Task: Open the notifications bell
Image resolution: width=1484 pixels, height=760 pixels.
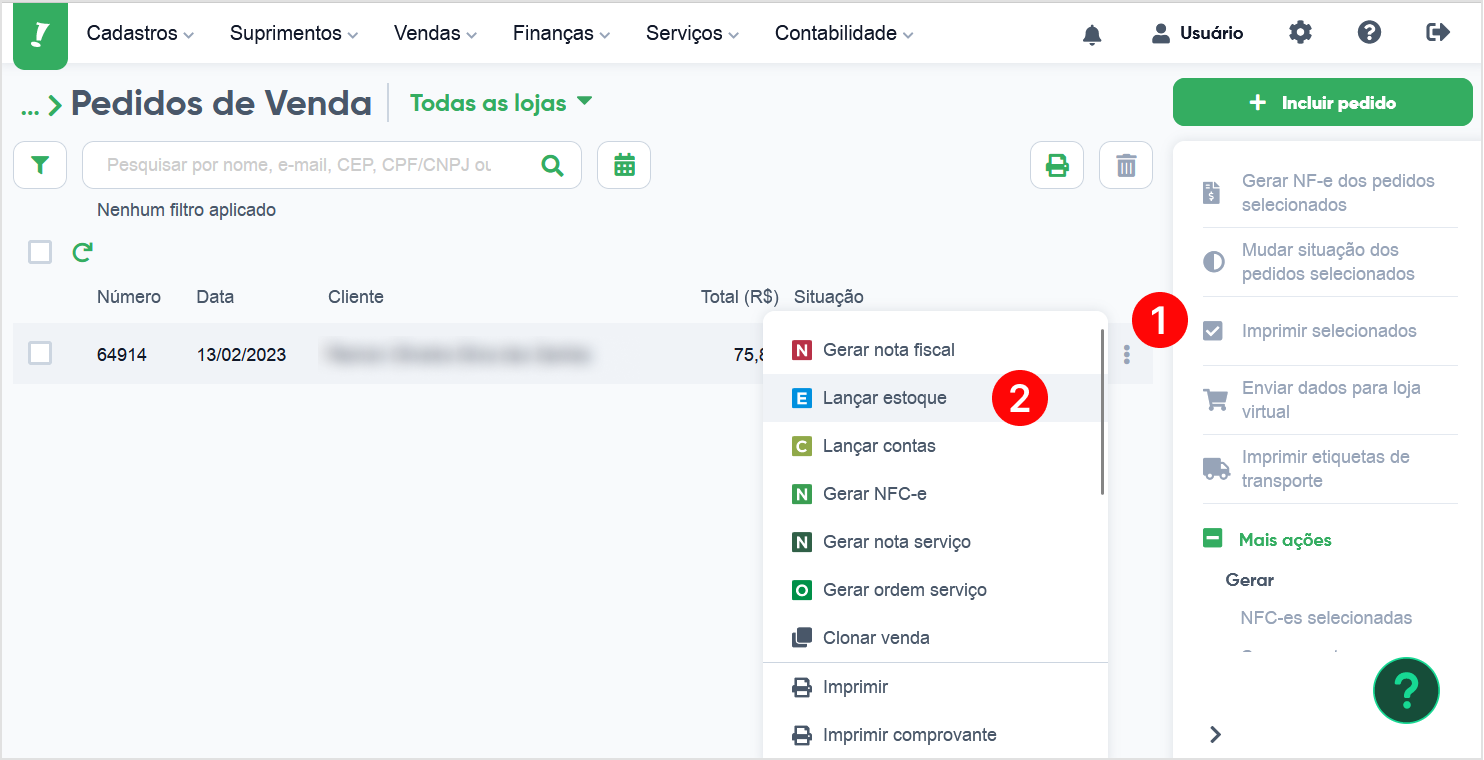Action: pyautogui.click(x=1092, y=34)
